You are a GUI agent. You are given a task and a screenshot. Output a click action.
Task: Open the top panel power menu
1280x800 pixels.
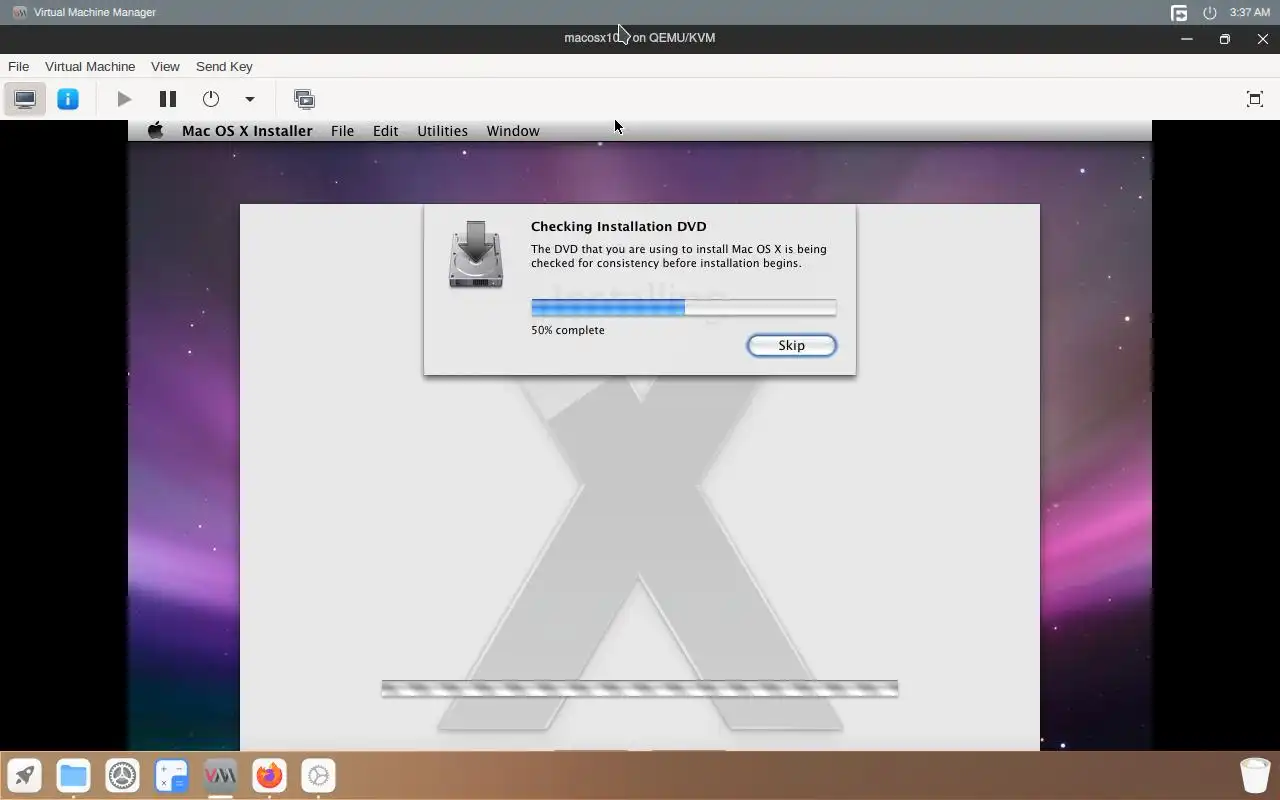(1210, 12)
